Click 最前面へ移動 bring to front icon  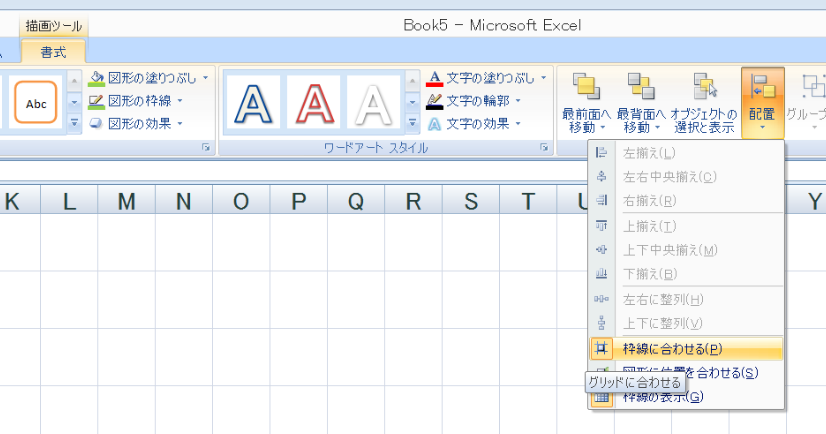[x=586, y=86]
